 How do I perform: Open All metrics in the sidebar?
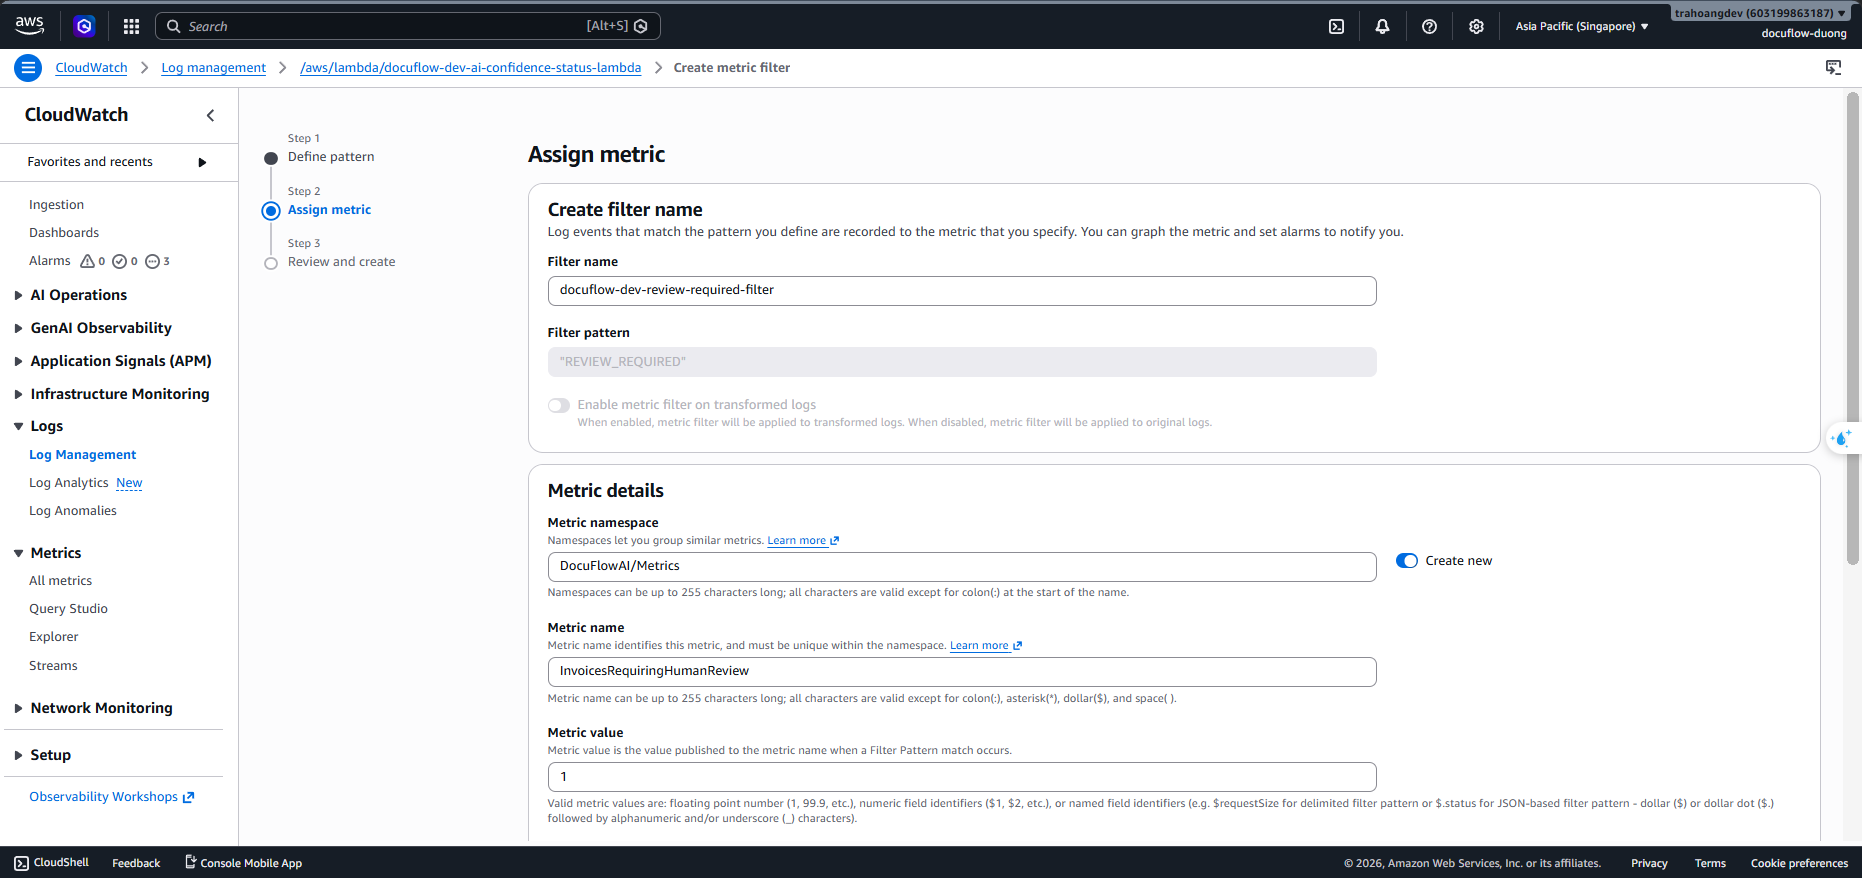coord(60,581)
